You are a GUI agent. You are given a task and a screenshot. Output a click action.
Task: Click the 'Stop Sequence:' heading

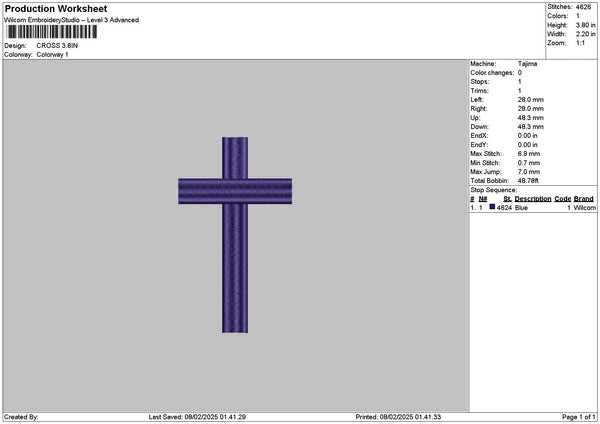pyautogui.click(x=494, y=190)
